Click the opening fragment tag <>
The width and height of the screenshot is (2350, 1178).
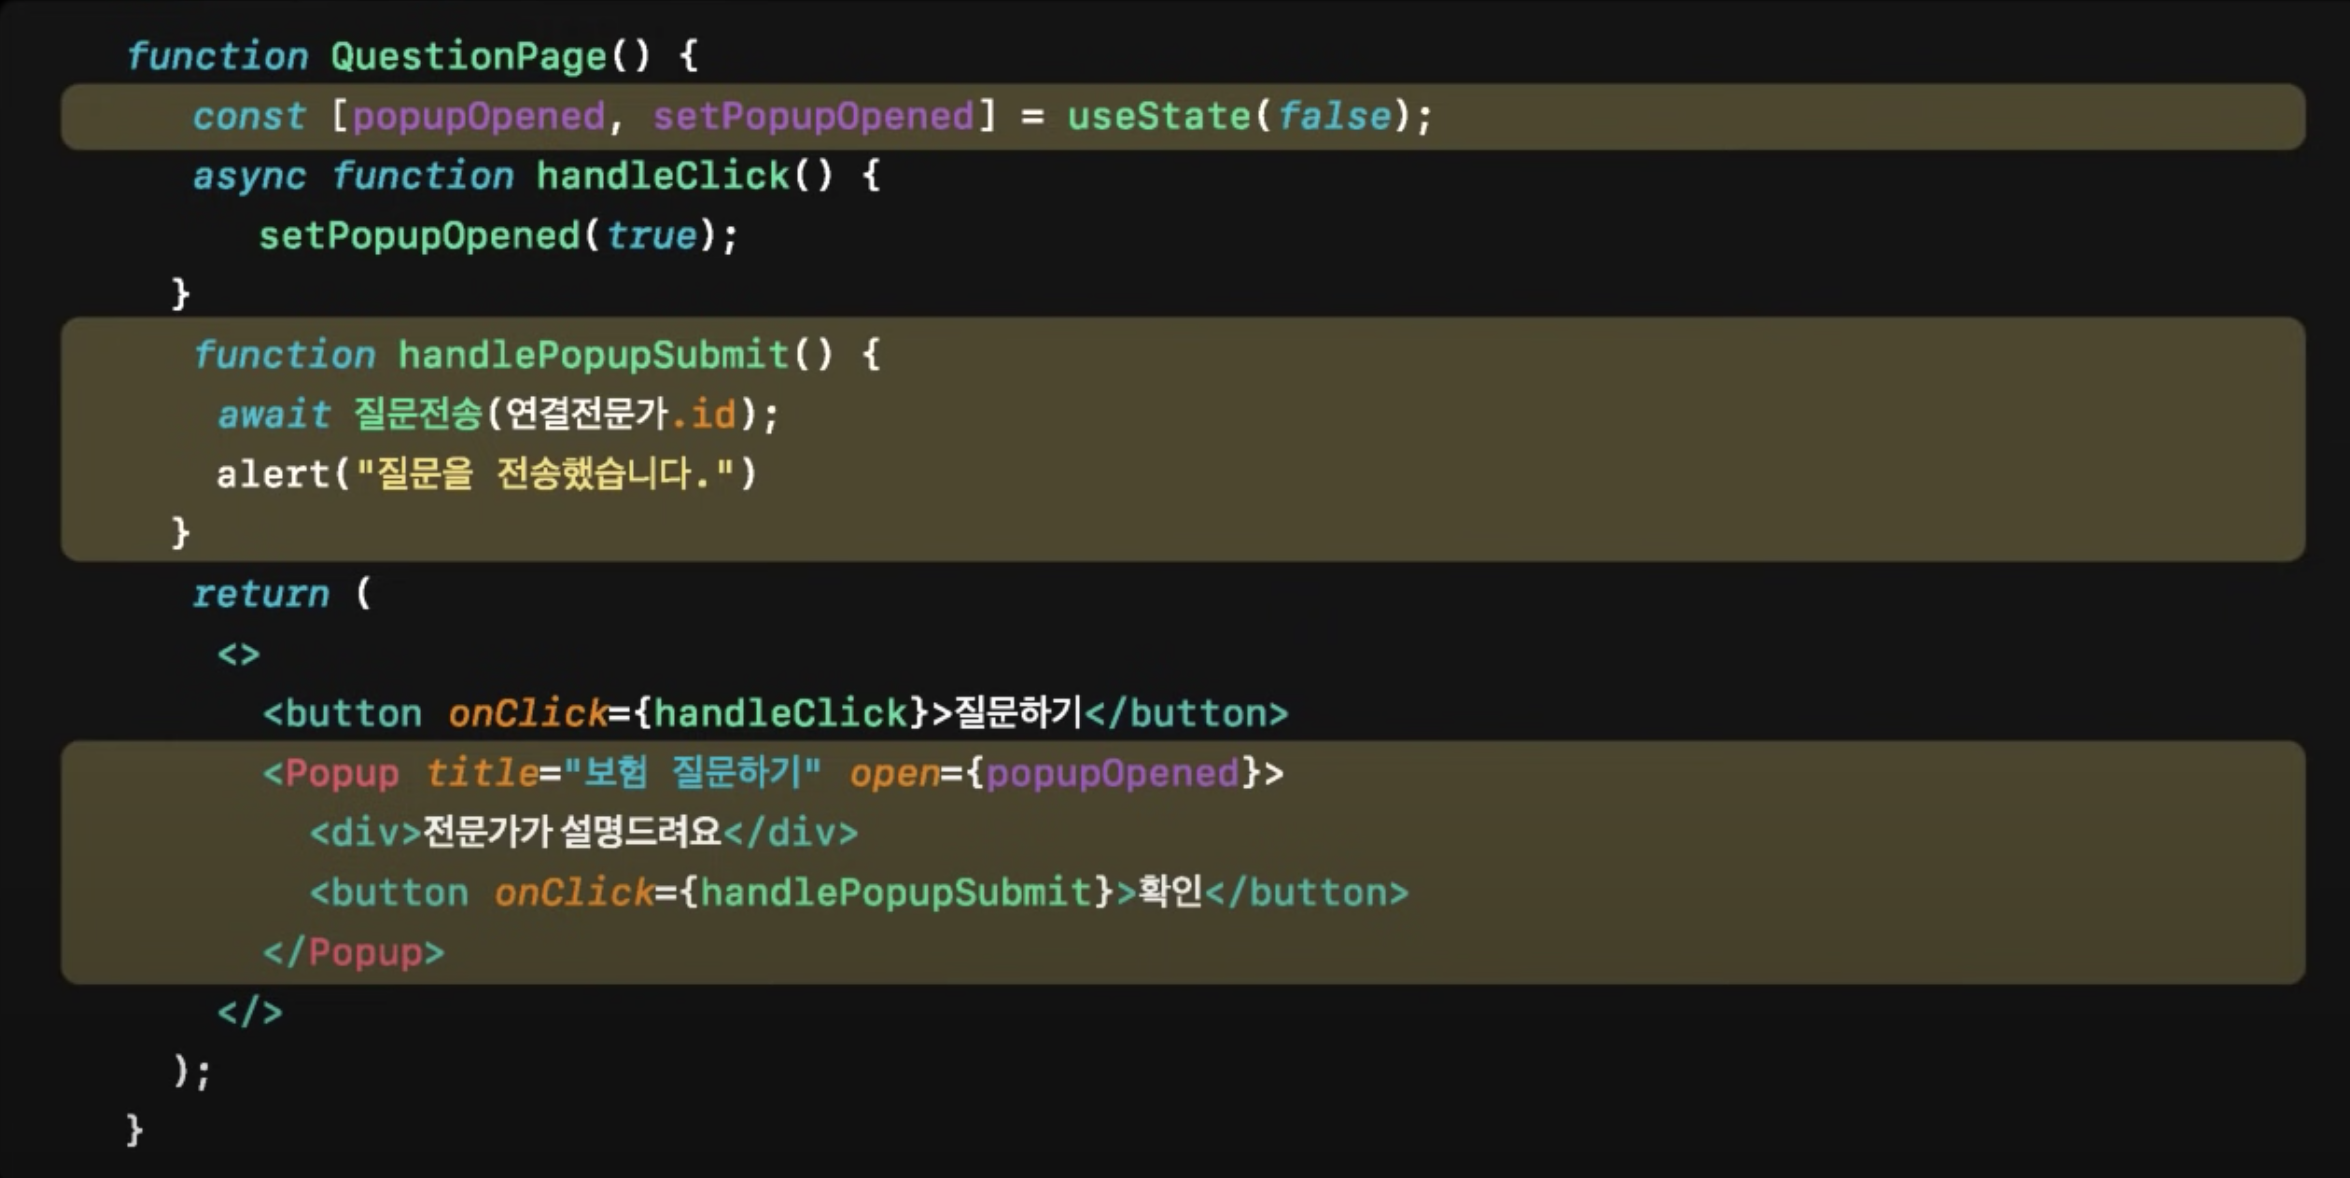coord(238,654)
